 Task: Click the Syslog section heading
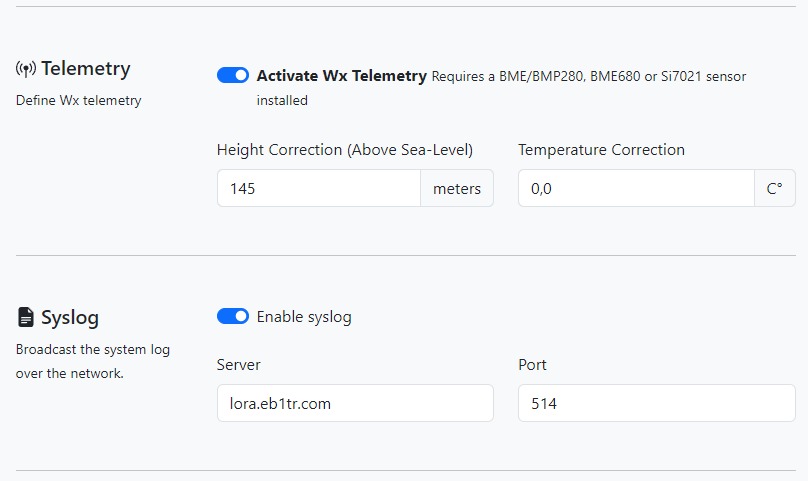coord(70,318)
